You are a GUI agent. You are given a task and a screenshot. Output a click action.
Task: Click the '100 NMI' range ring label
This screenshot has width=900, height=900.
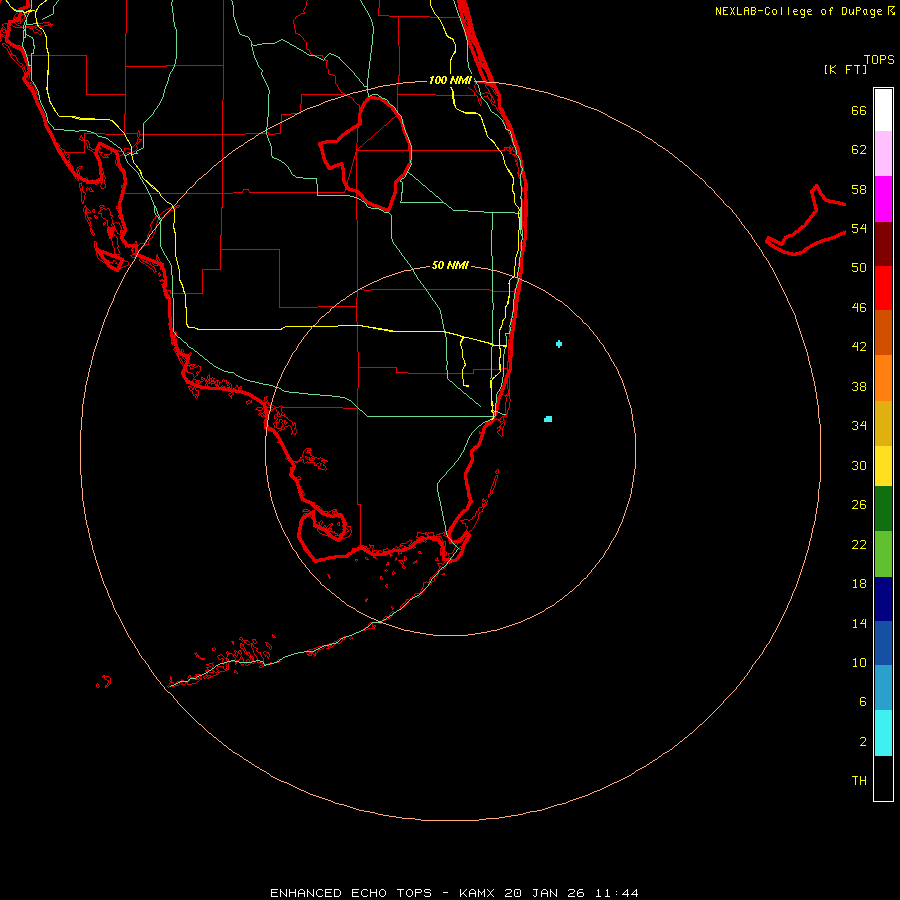[x=450, y=80]
